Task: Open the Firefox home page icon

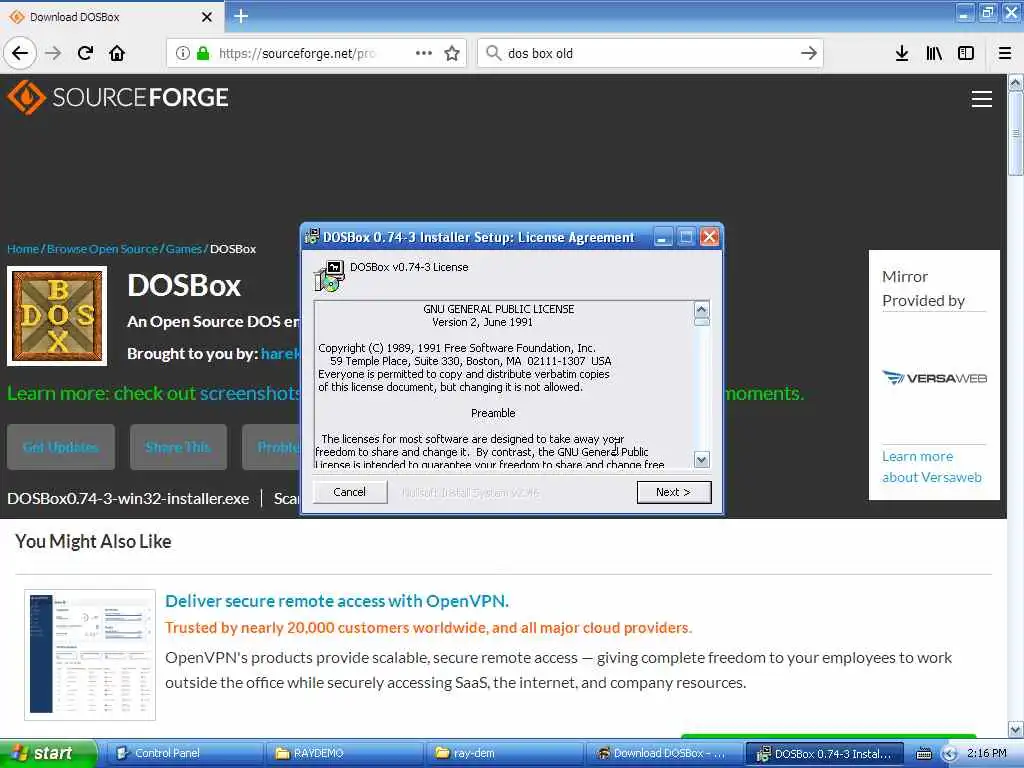Action: coord(117,53)
